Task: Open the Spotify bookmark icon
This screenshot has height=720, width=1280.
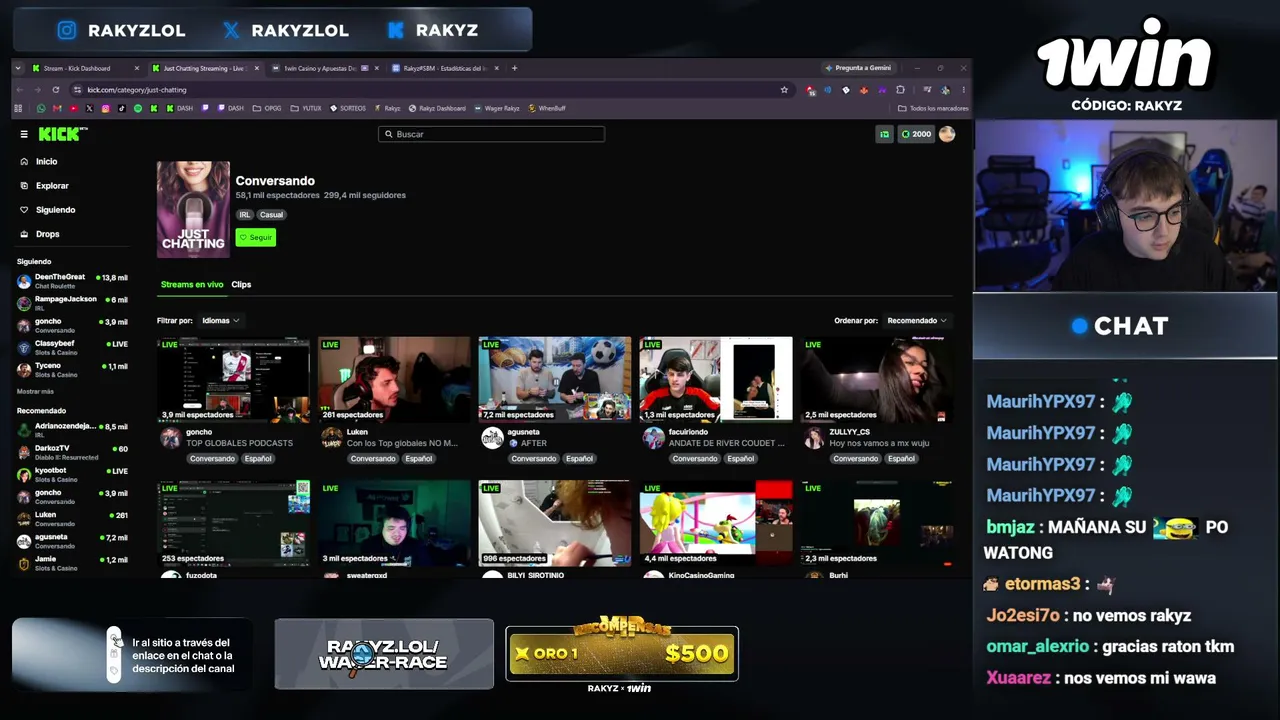Action: coord(138,108)
